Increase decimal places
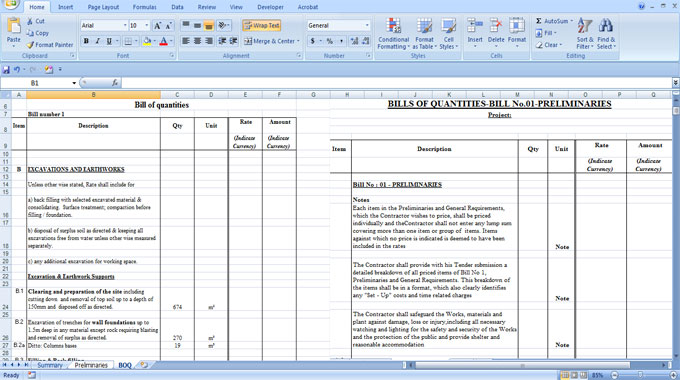 (354, 41)
